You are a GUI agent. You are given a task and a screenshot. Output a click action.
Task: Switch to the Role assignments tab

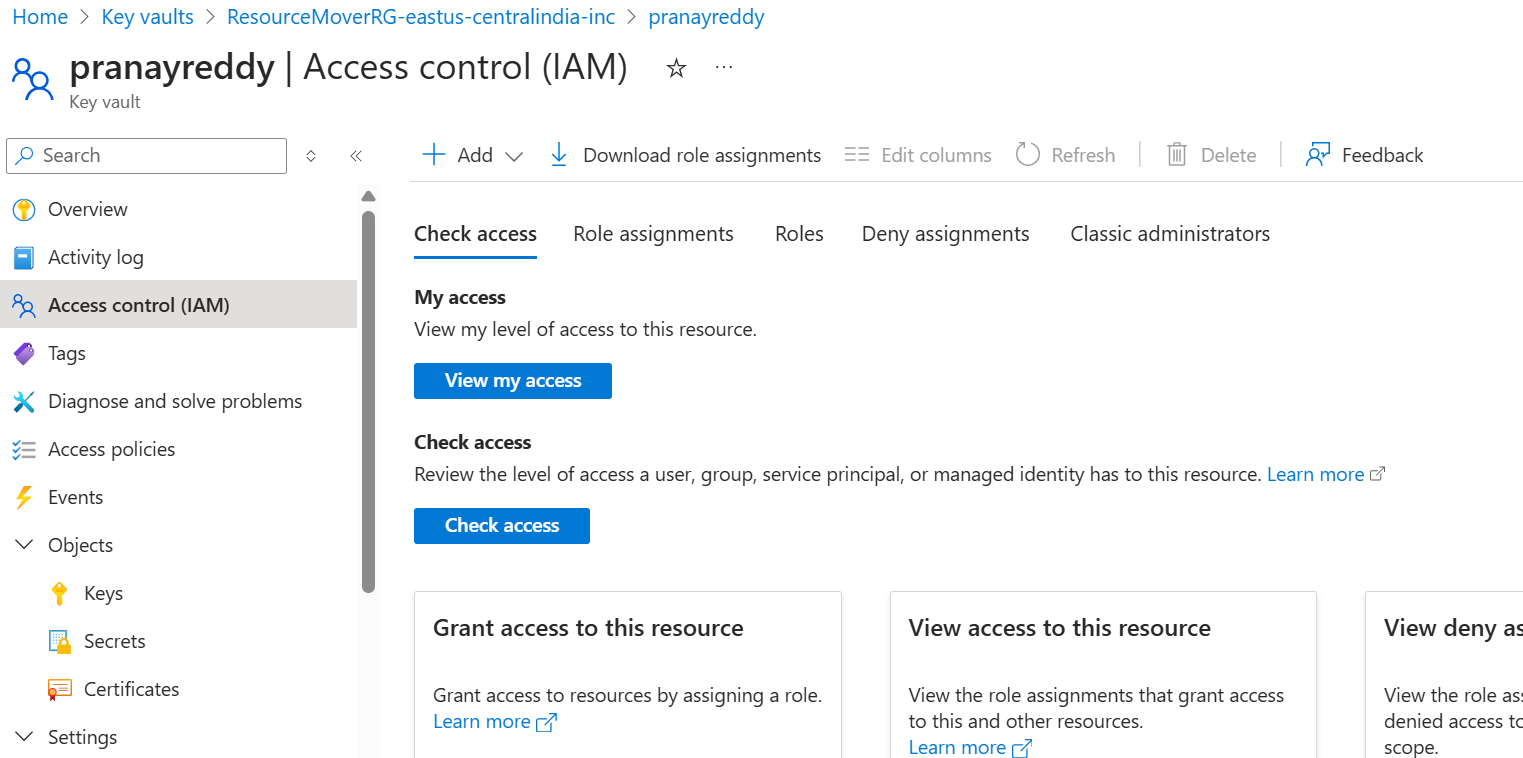(x=653, y=234)
